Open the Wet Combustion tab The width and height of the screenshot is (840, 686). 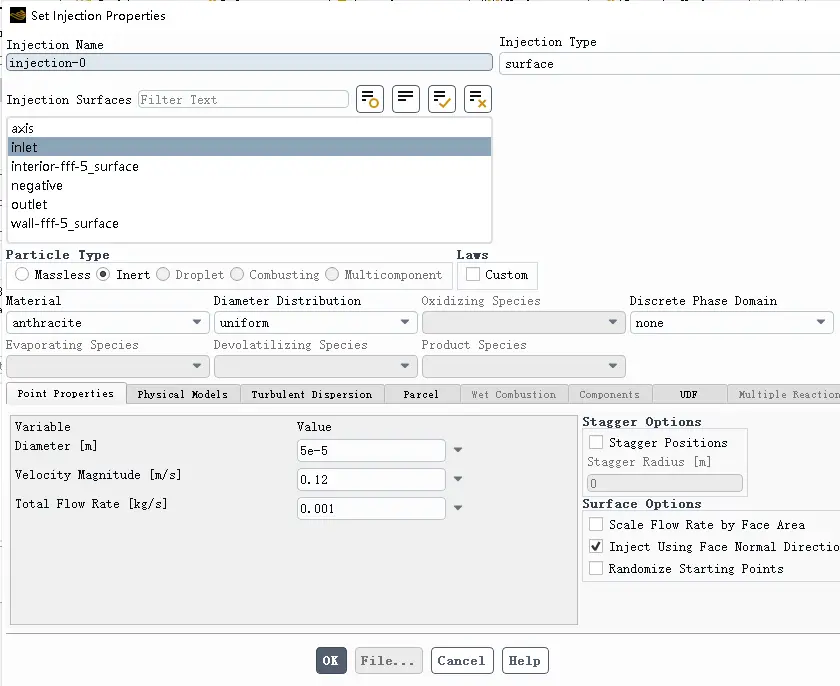514,394
